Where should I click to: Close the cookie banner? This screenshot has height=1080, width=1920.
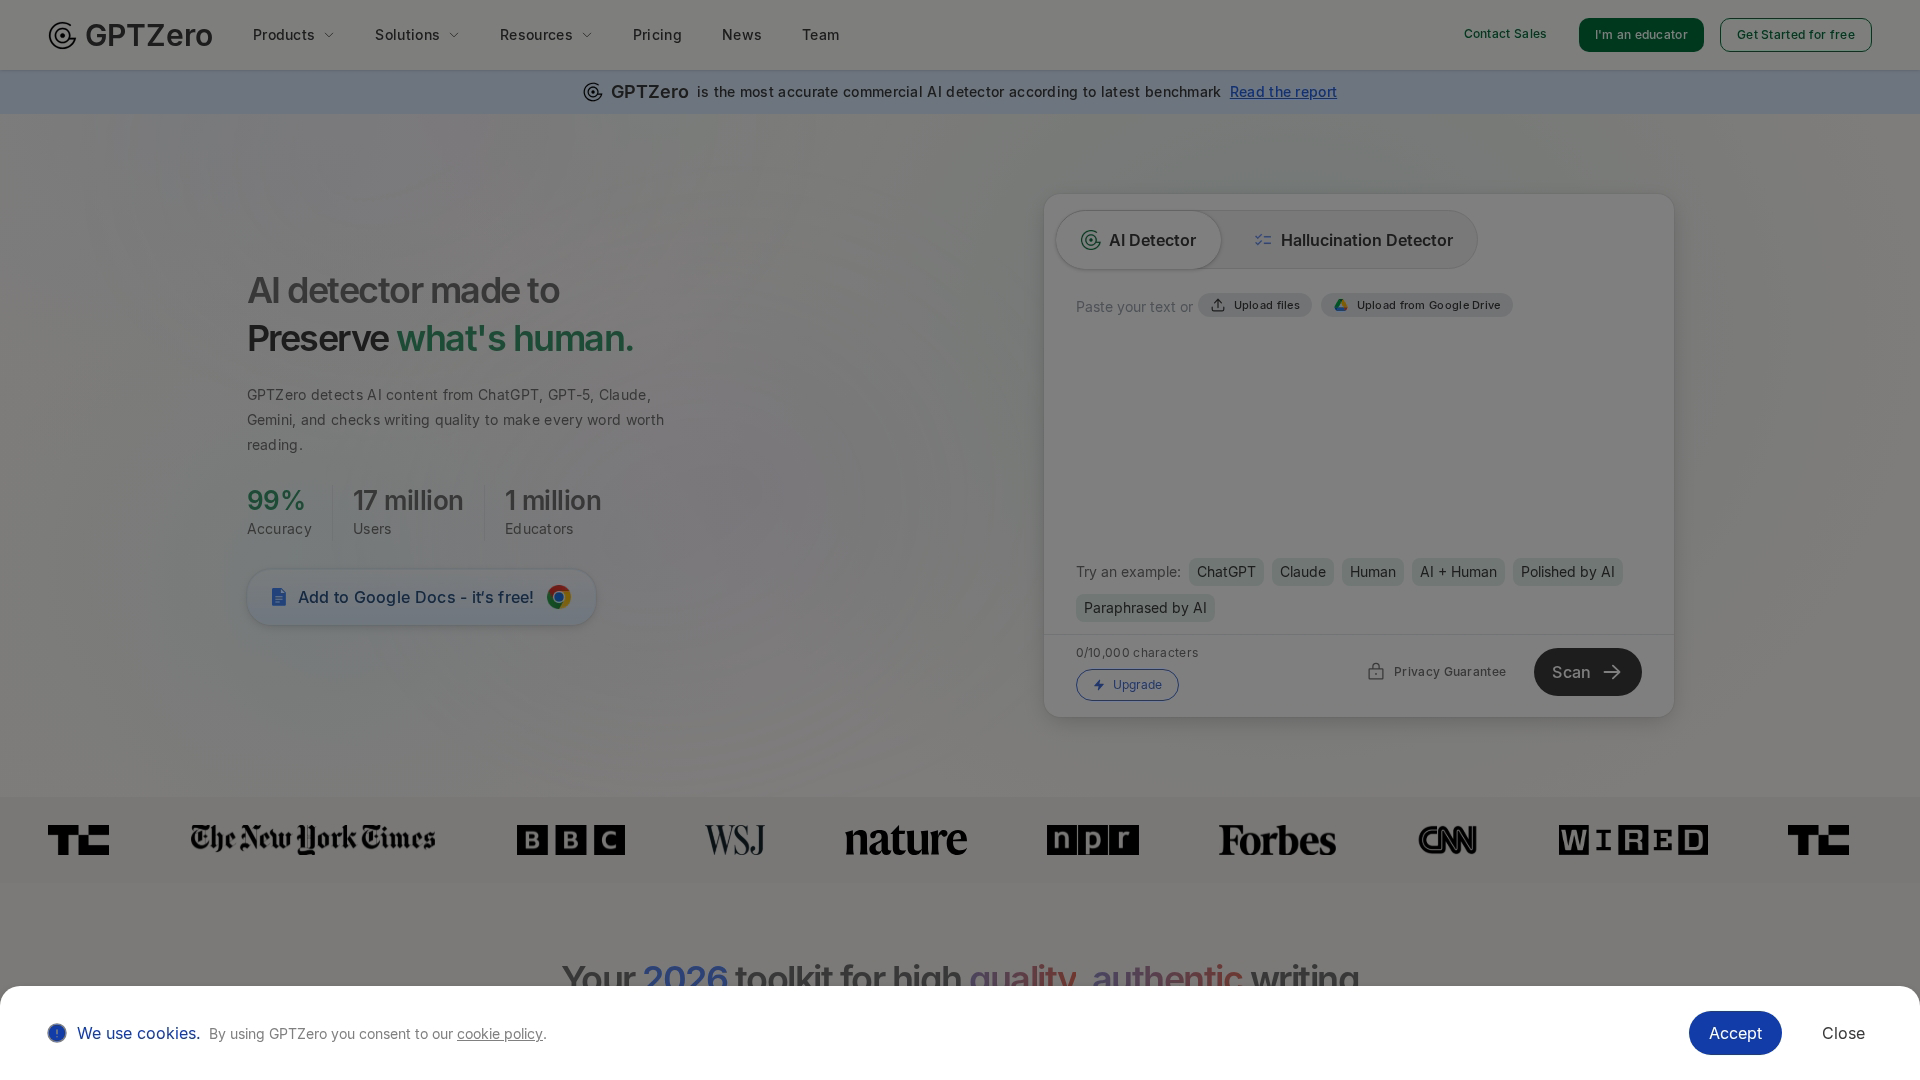(1843, 1033)
